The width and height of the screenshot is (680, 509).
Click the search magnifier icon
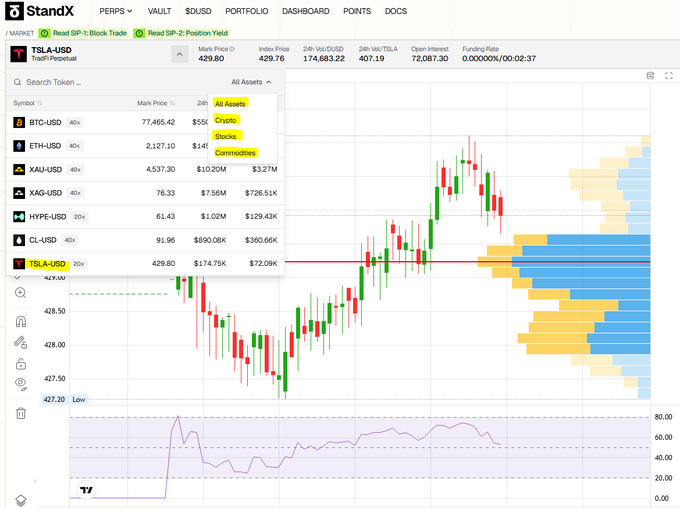(x=17, y=82)
